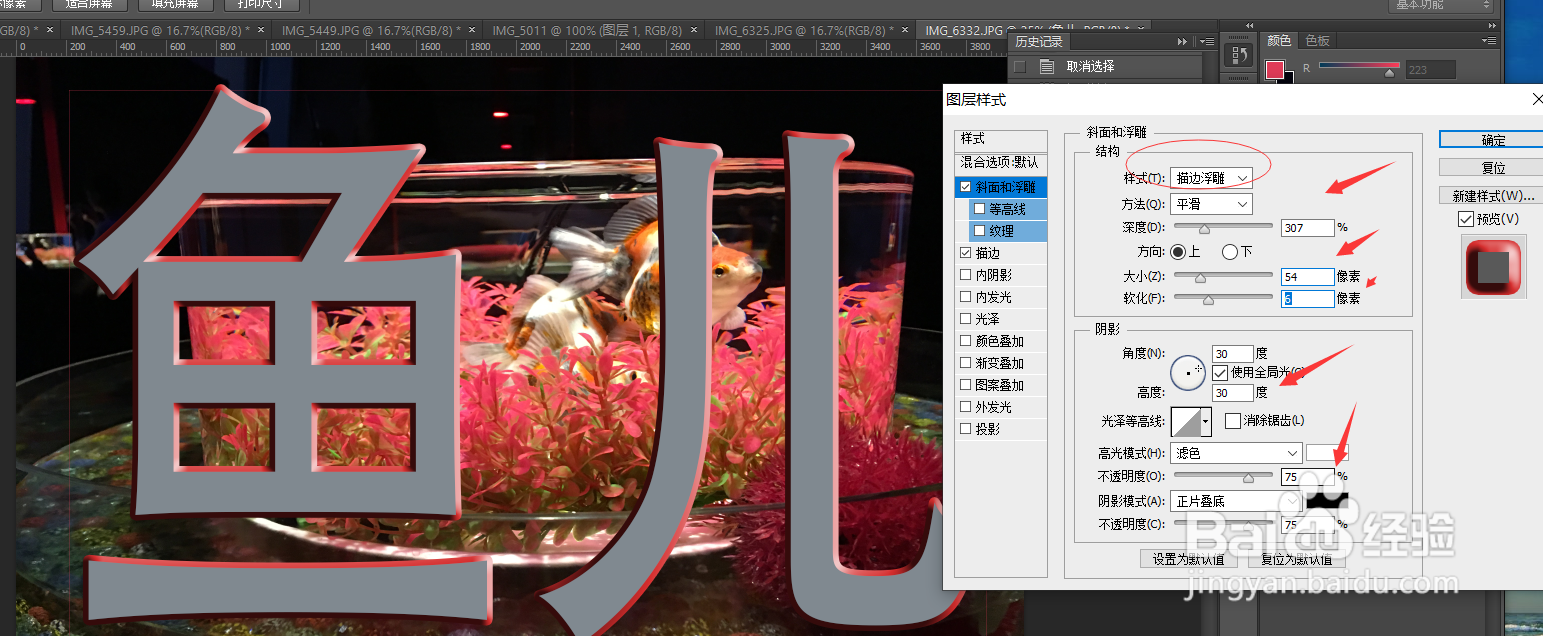Click the layer style preview thumbnail
The width and height of the screenshot is (1543, 636).
tap(1494, 265)
